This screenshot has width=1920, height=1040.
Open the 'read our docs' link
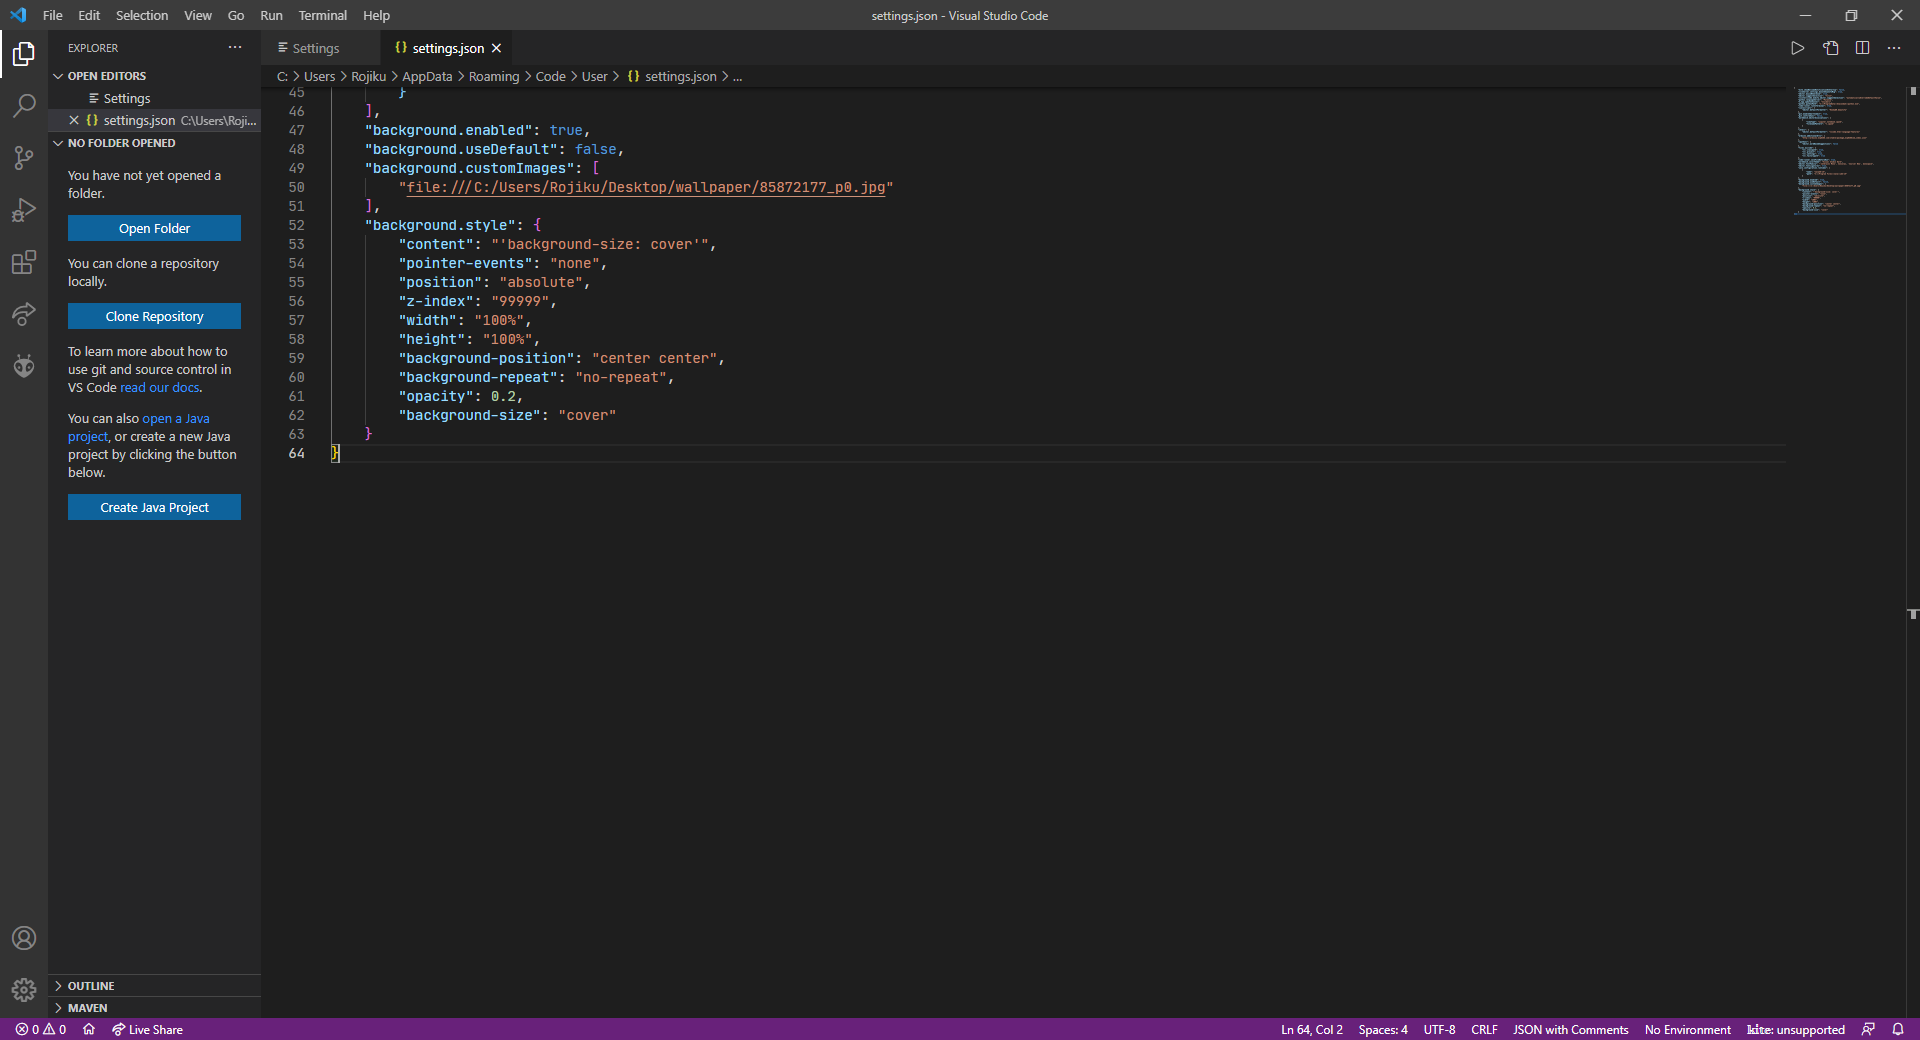(160, 388)
